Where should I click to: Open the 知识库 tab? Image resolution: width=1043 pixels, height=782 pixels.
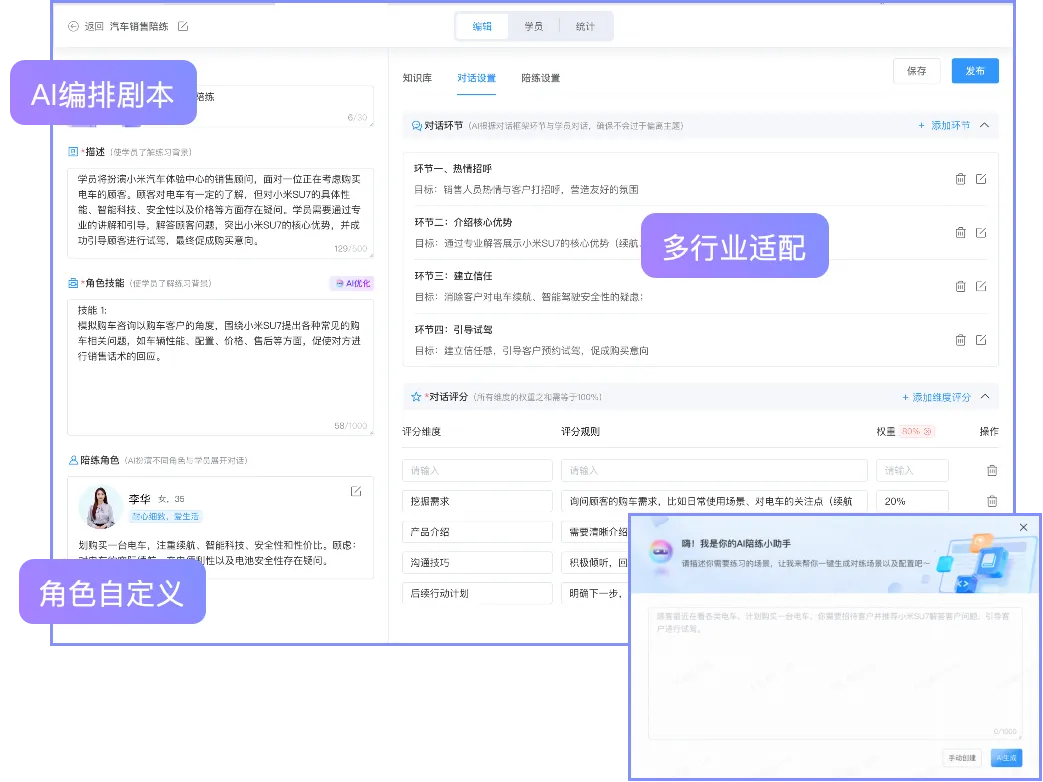click(417, 78)
